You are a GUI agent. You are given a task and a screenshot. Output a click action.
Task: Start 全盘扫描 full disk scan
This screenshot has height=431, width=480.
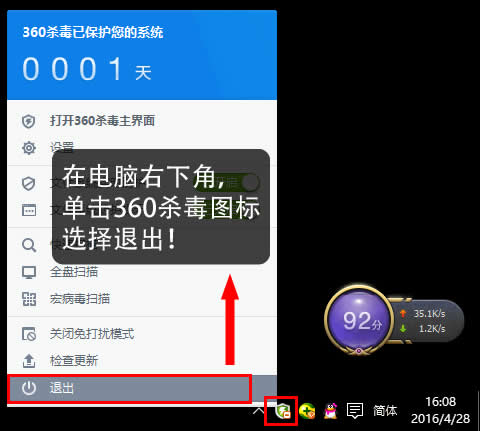(142, 272)
